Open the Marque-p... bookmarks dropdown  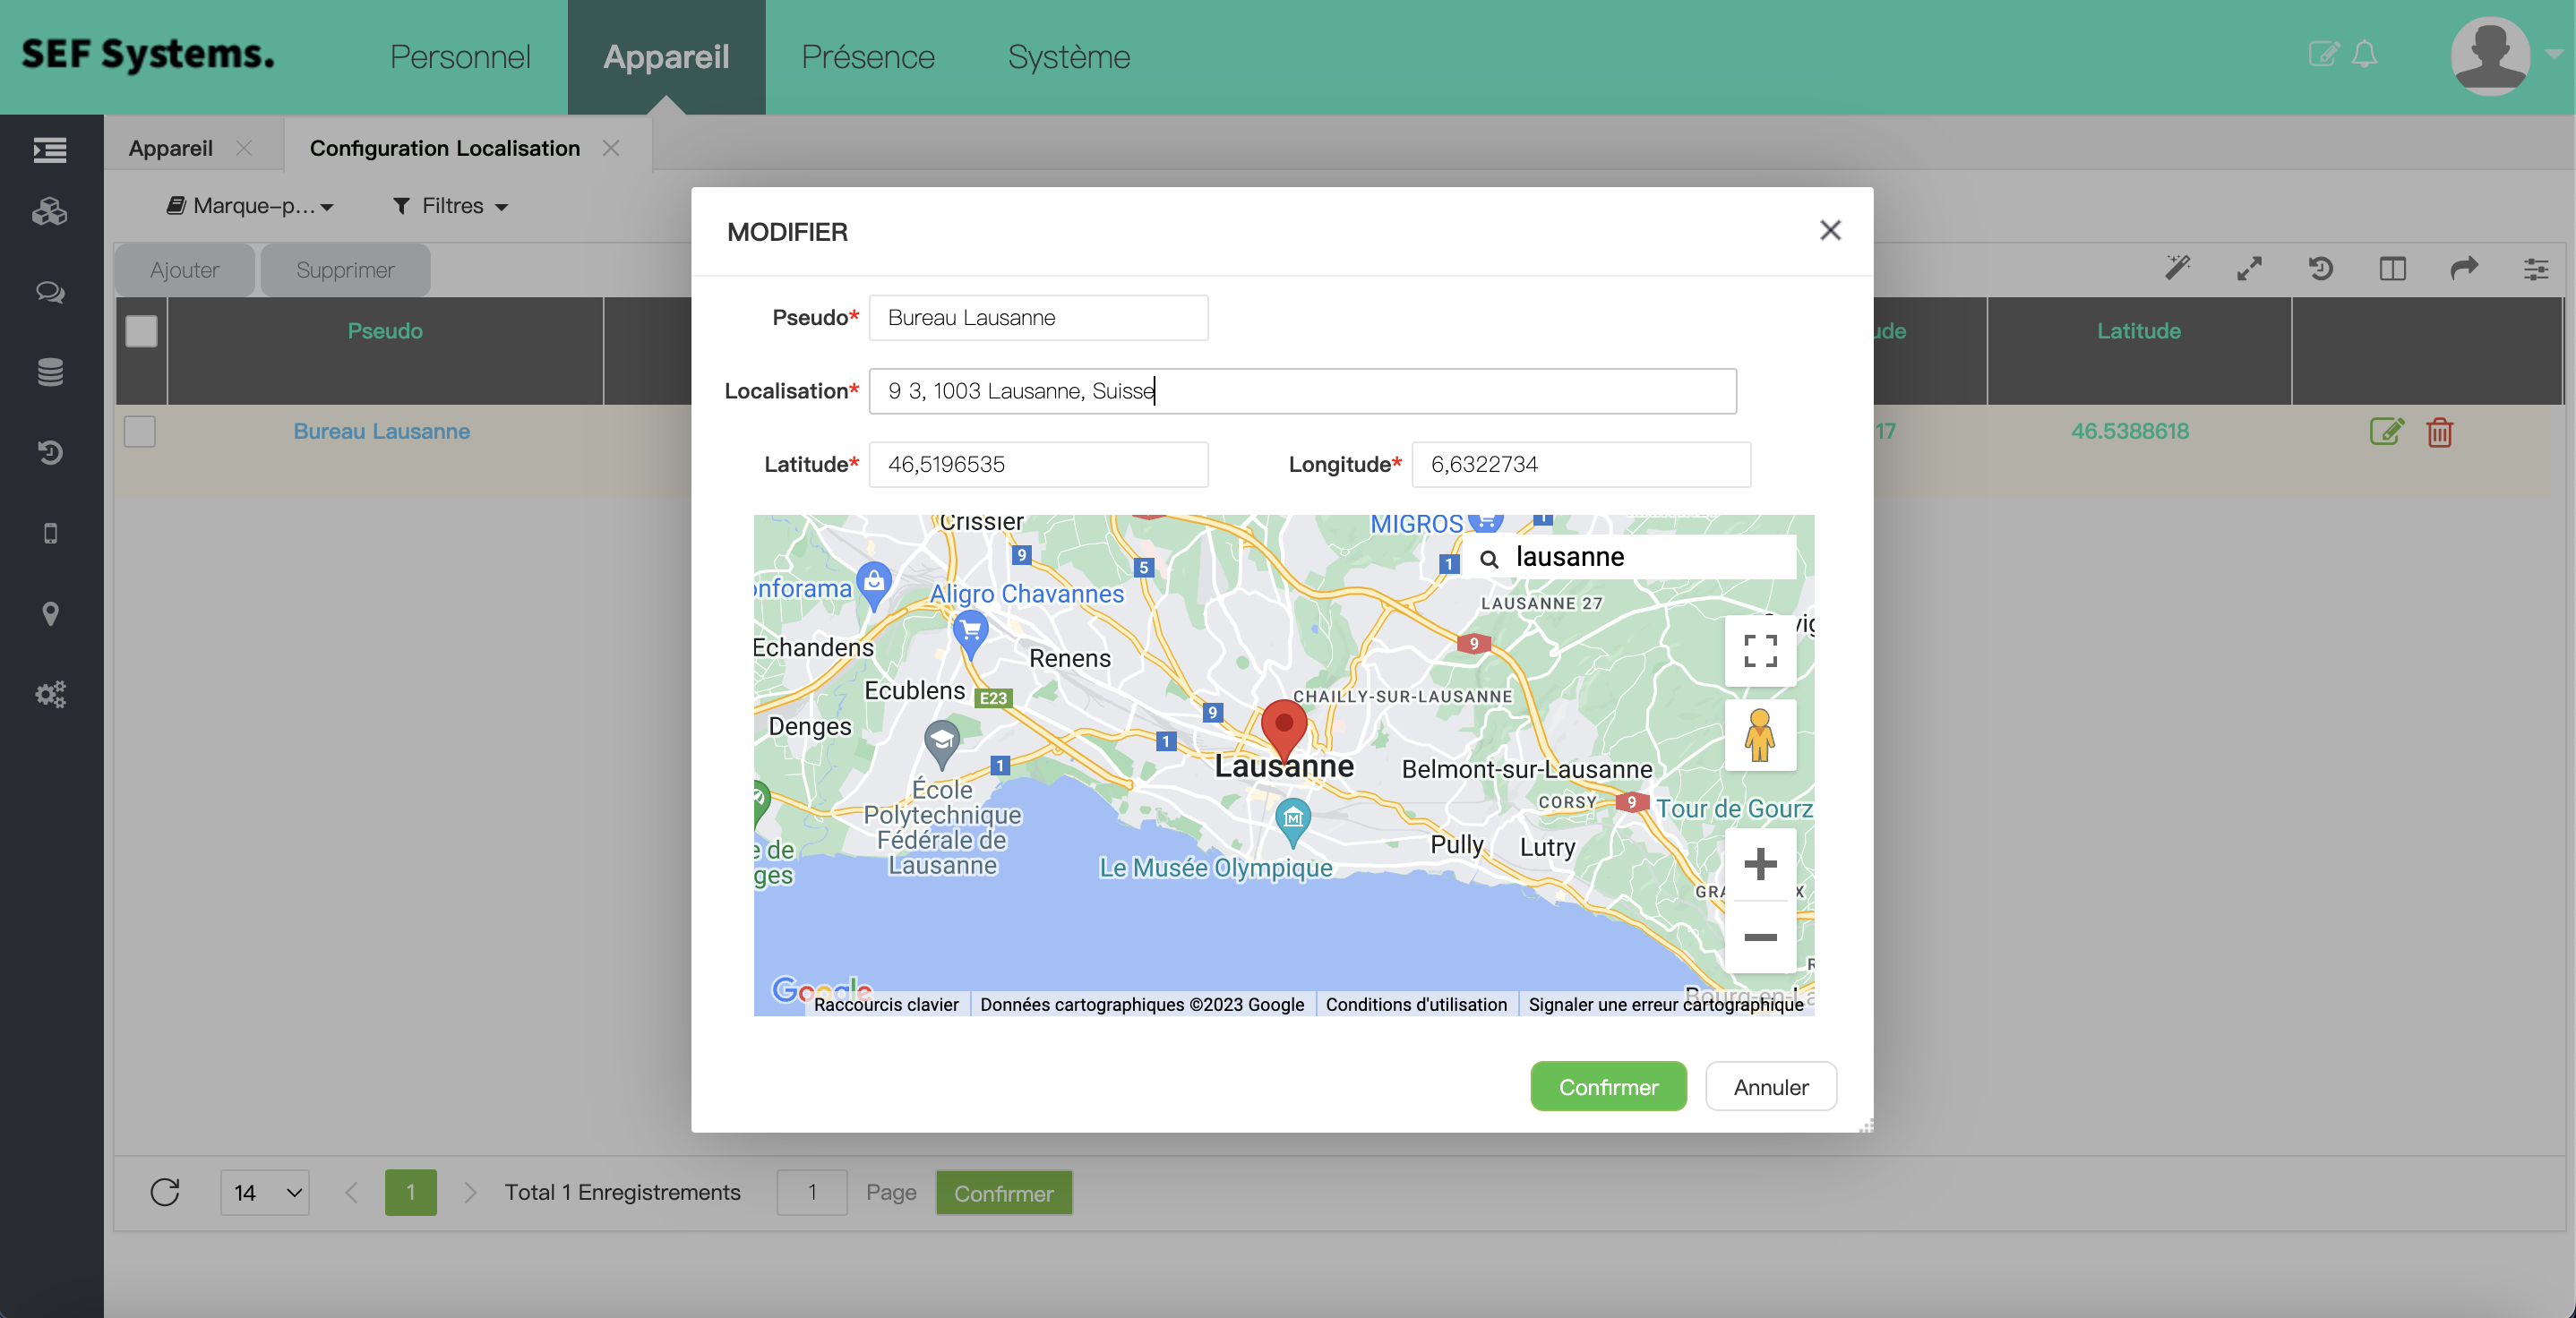click(251, 206)
